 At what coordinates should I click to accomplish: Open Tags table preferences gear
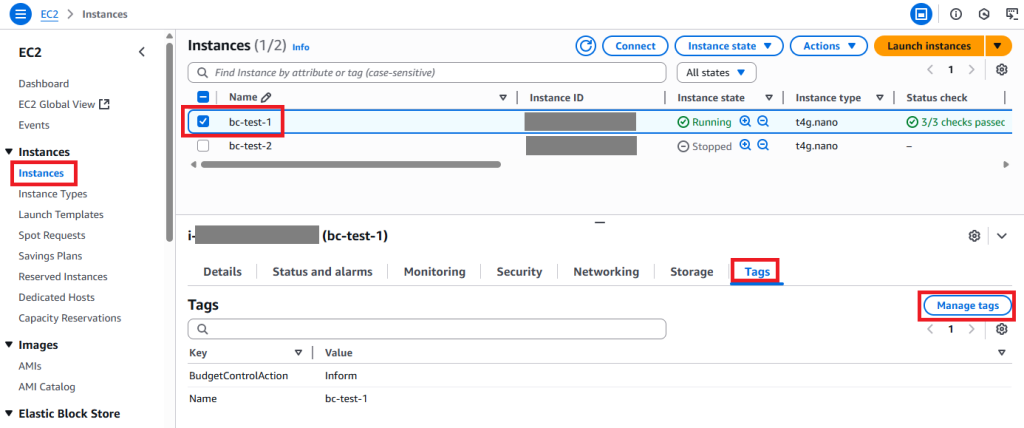(1001, 329)
